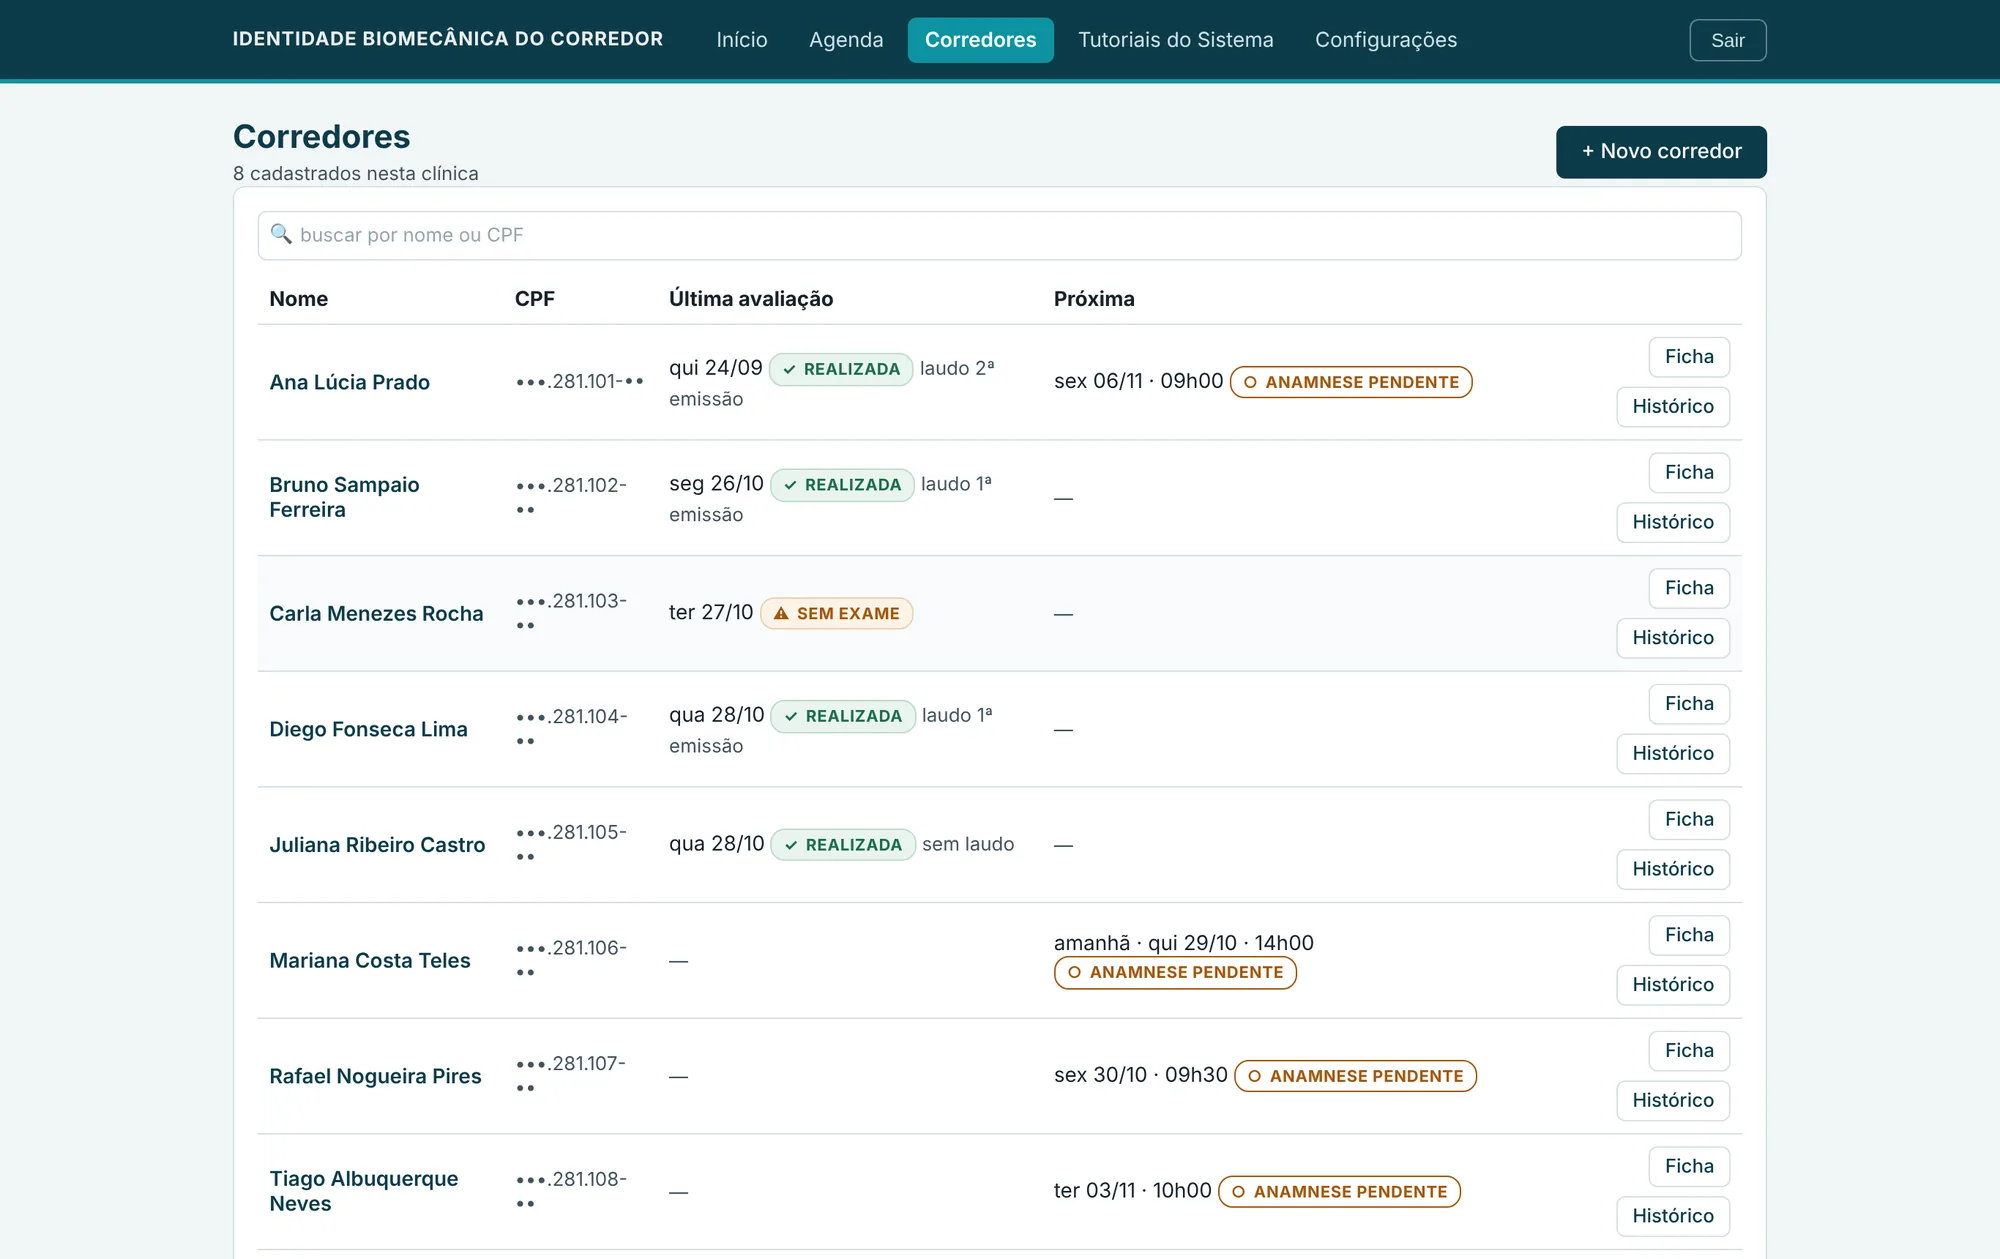Click the REALIZADA badge for Bruno

click(842, 485)
